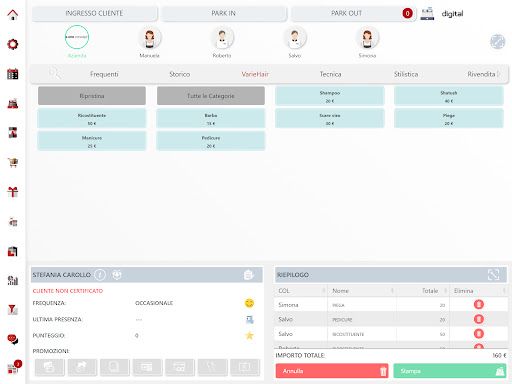Add the Piega 20 € service

[449, 119]
